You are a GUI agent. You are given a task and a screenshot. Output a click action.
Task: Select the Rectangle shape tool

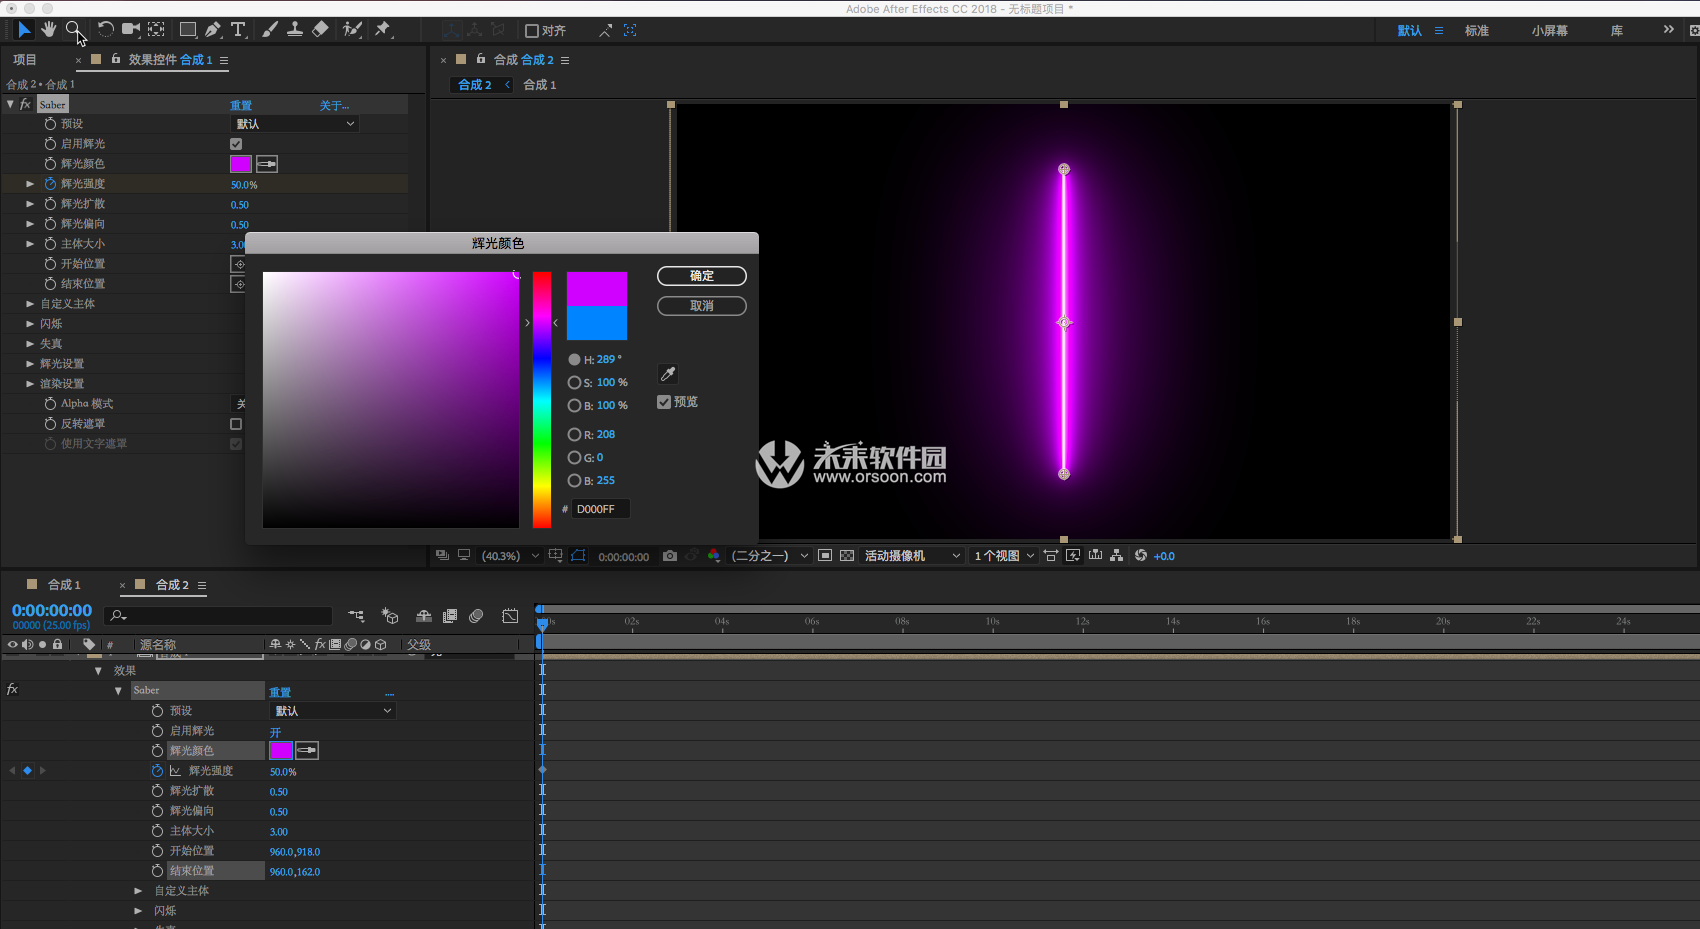188,30
